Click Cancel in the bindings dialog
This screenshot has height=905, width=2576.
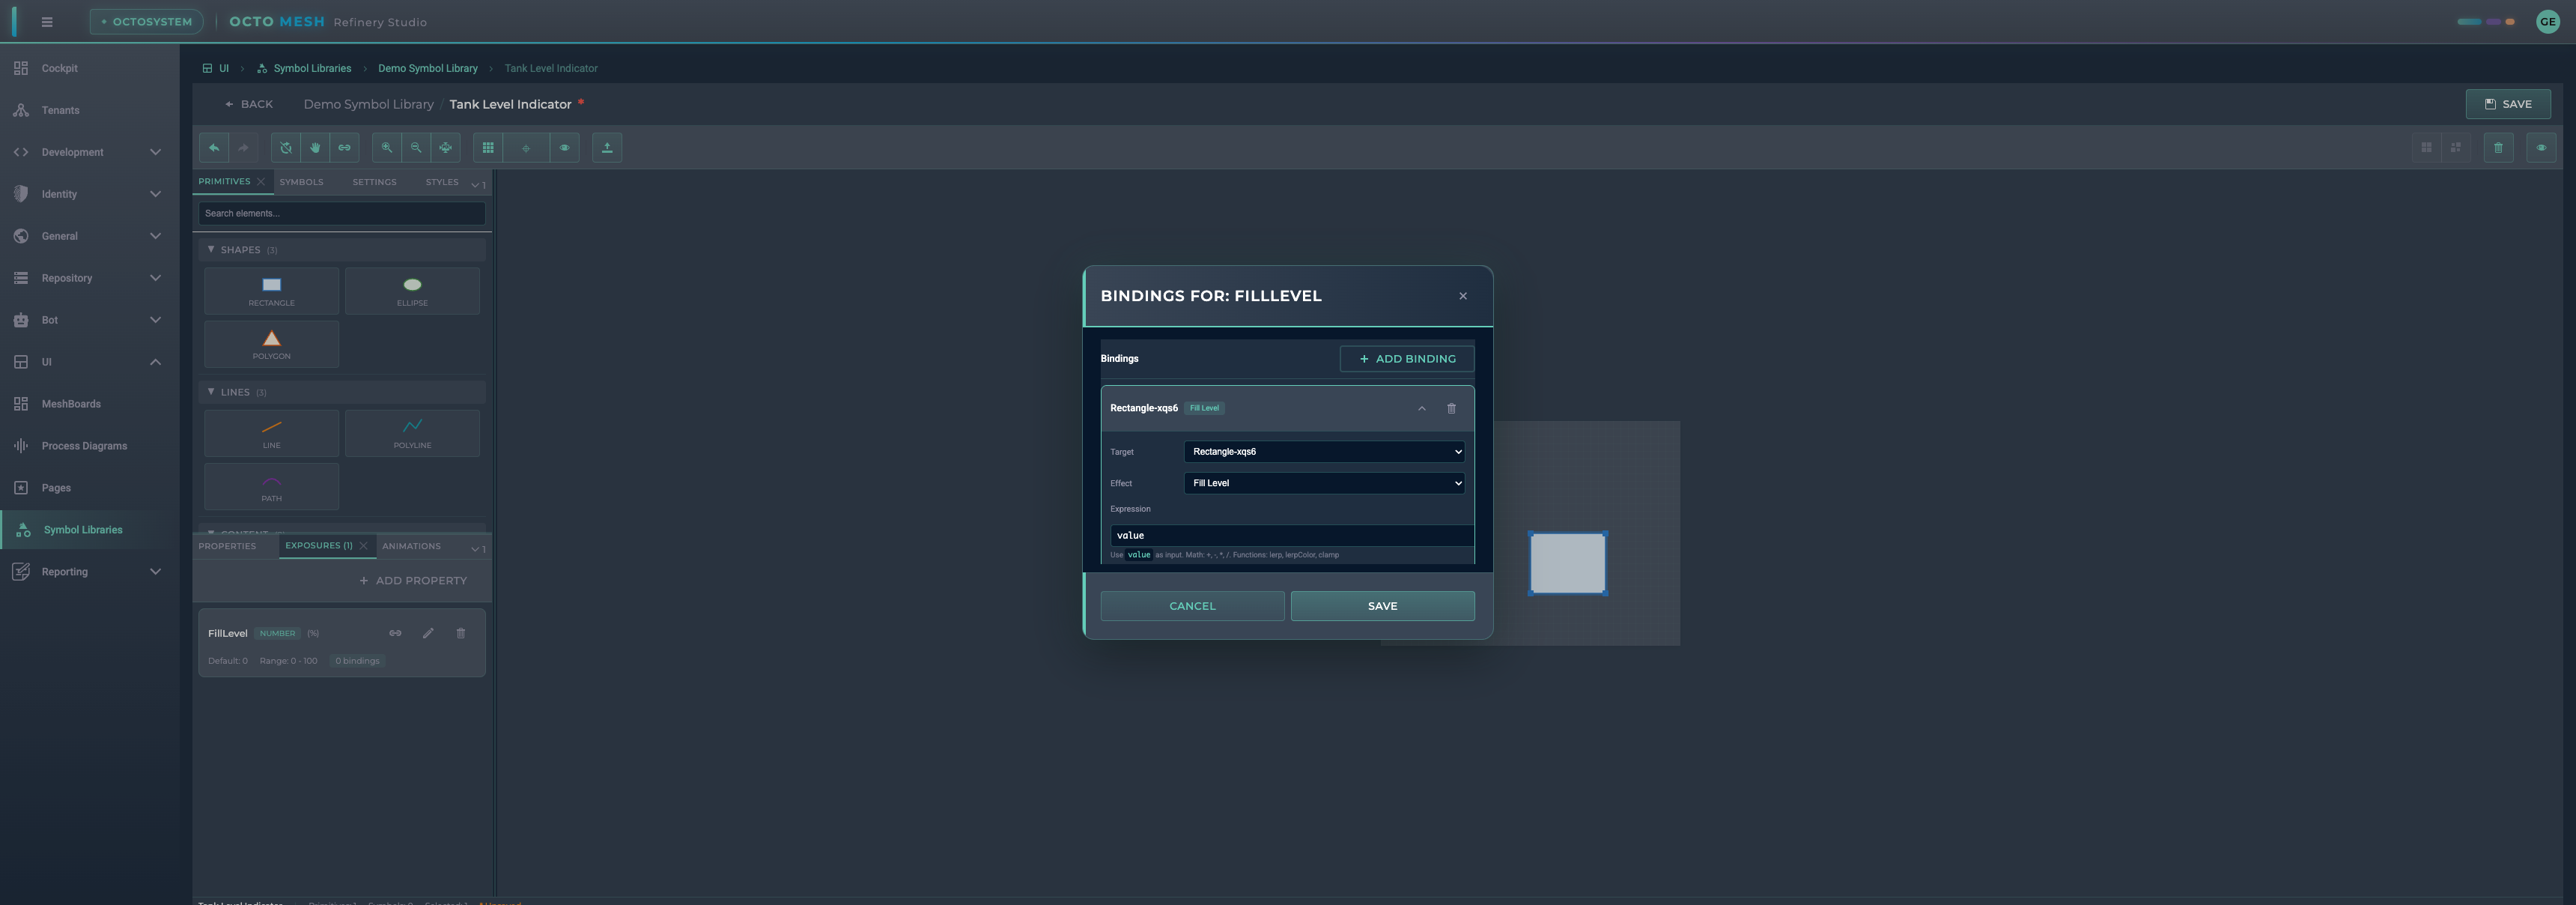coord(1192,606)
